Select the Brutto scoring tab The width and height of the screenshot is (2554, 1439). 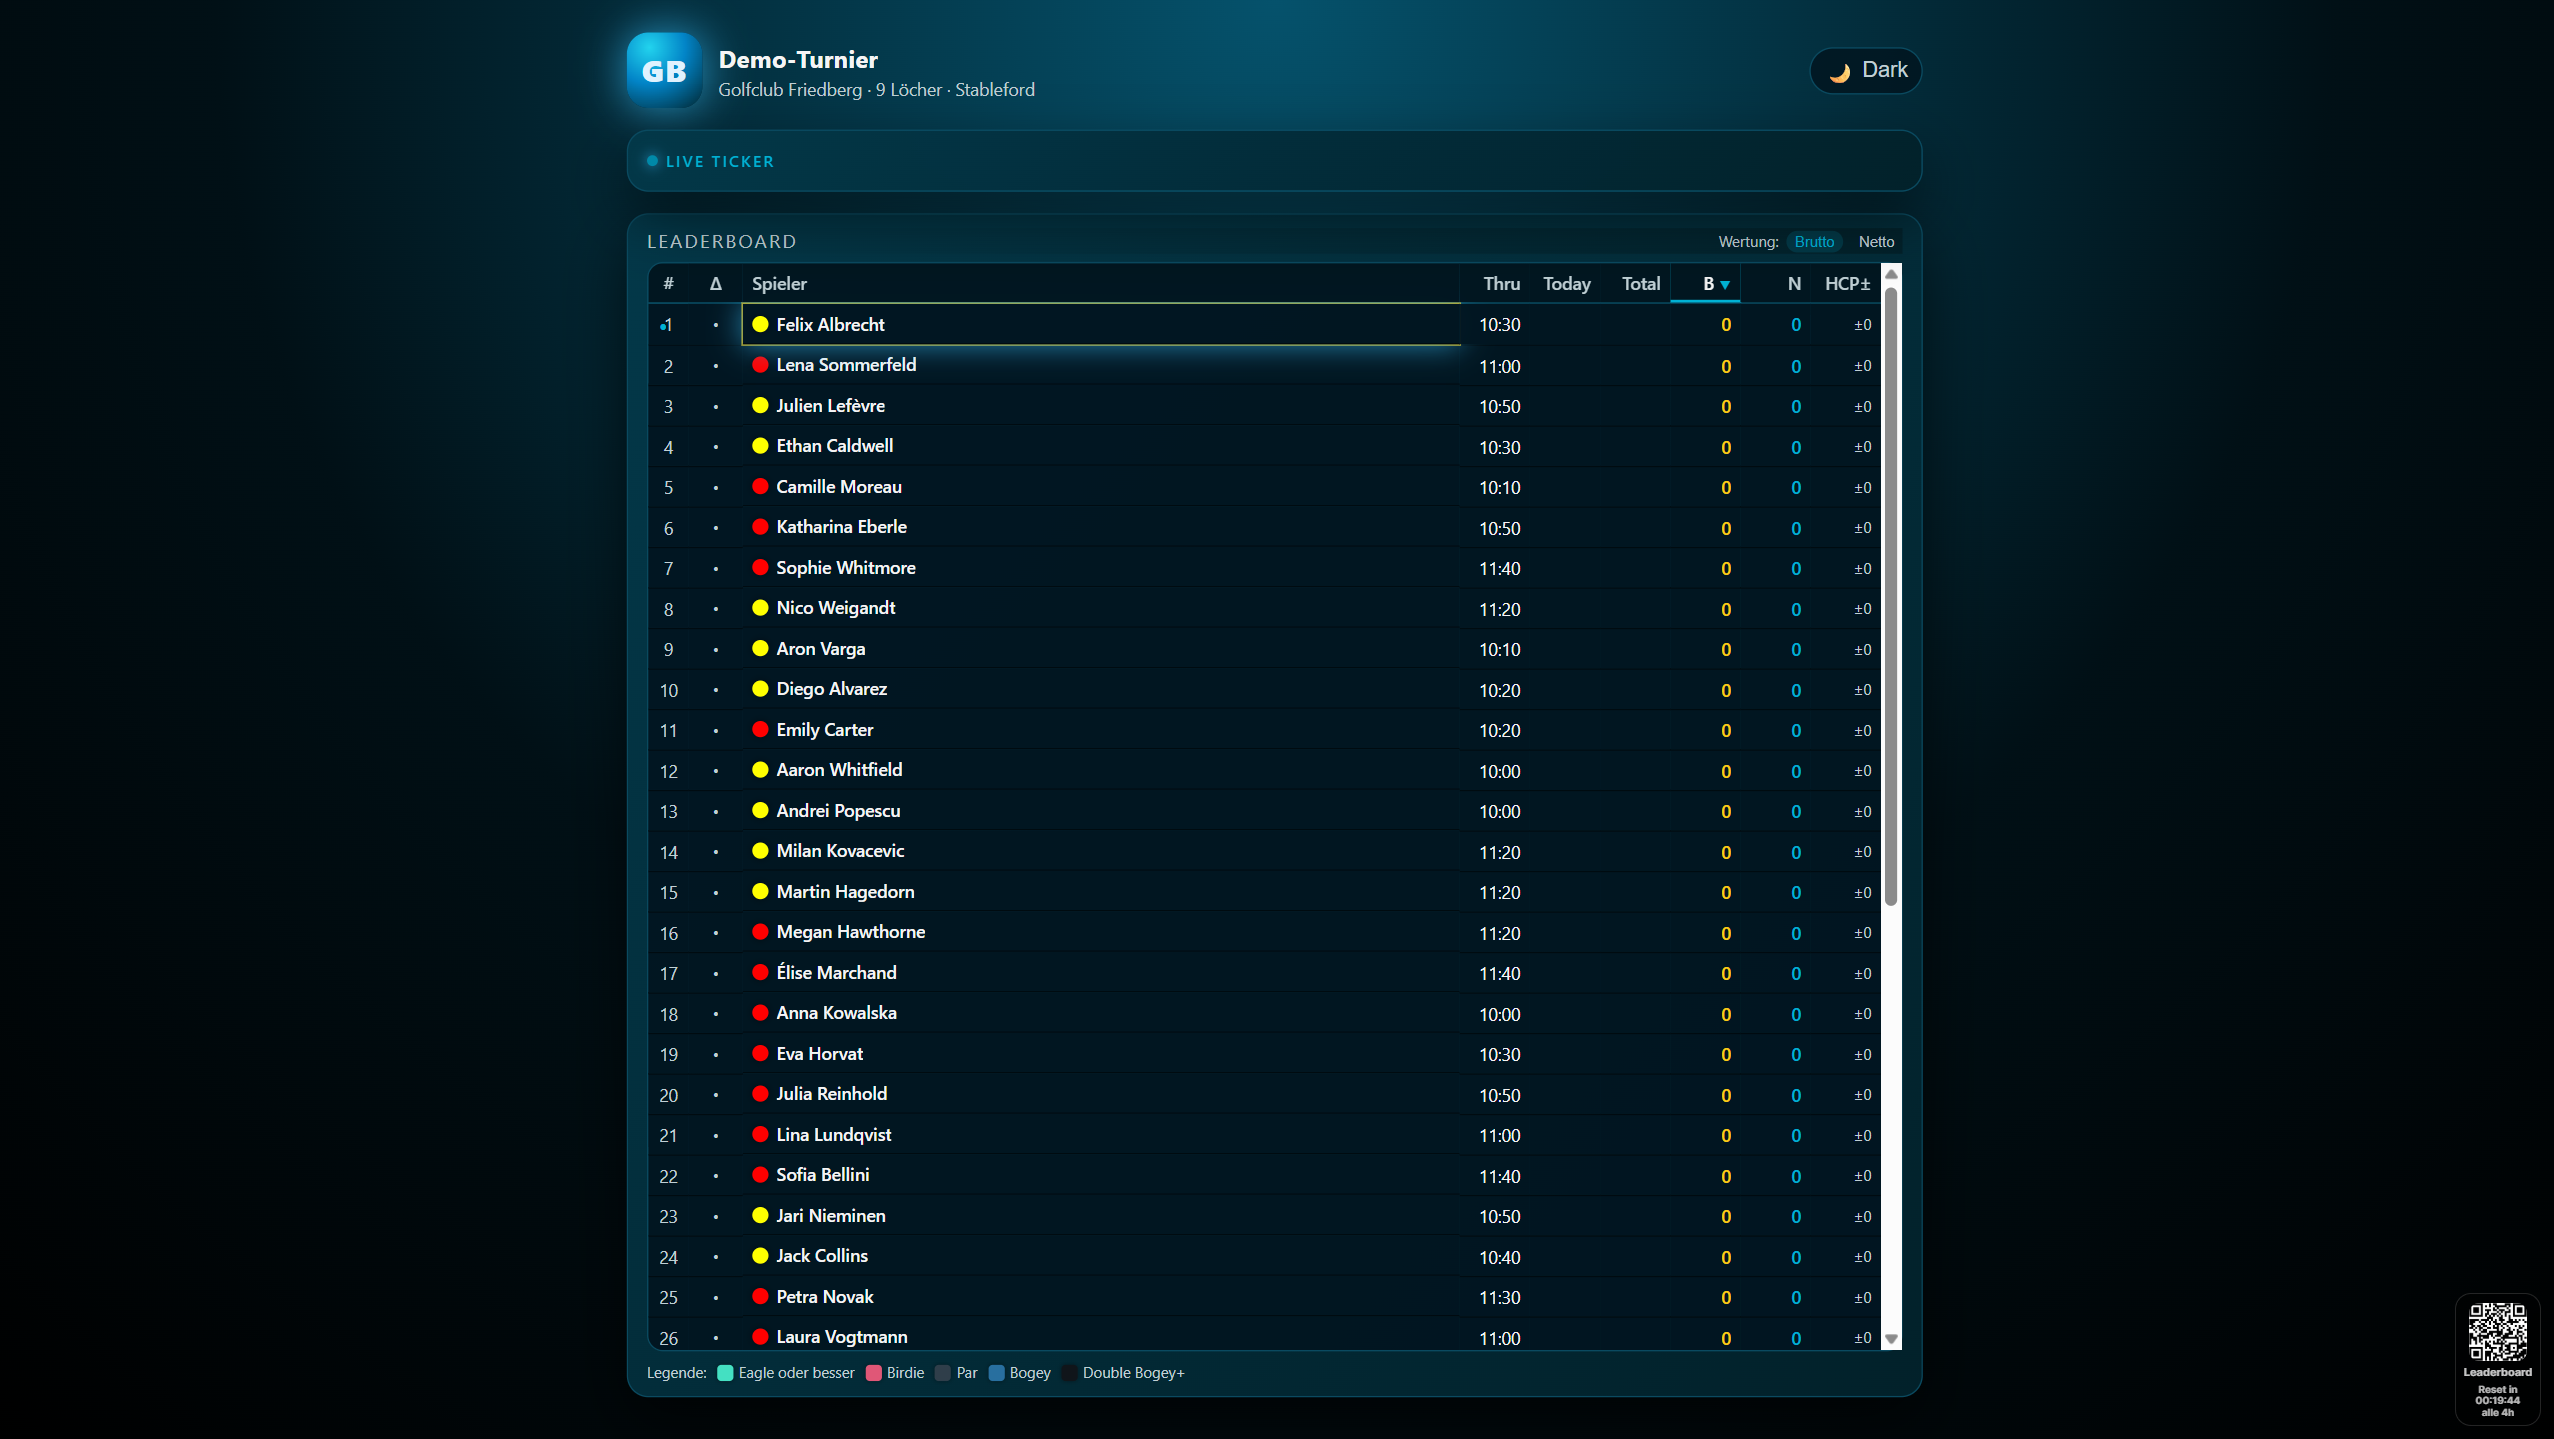point(1813,241)
